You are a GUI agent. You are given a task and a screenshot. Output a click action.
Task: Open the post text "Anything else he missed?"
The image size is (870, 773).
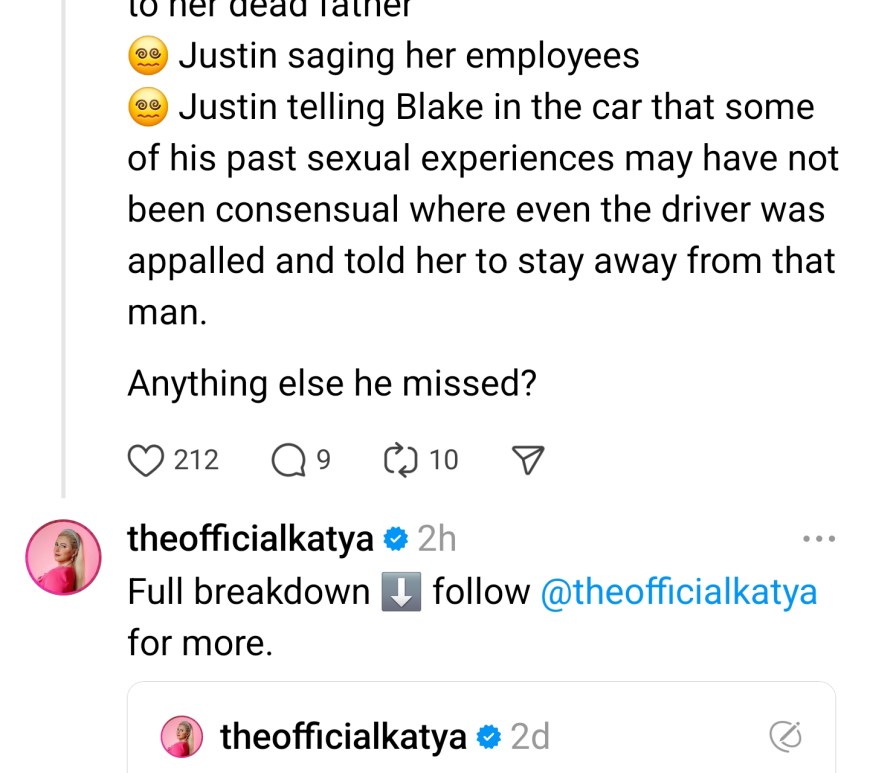click(333, 384)
